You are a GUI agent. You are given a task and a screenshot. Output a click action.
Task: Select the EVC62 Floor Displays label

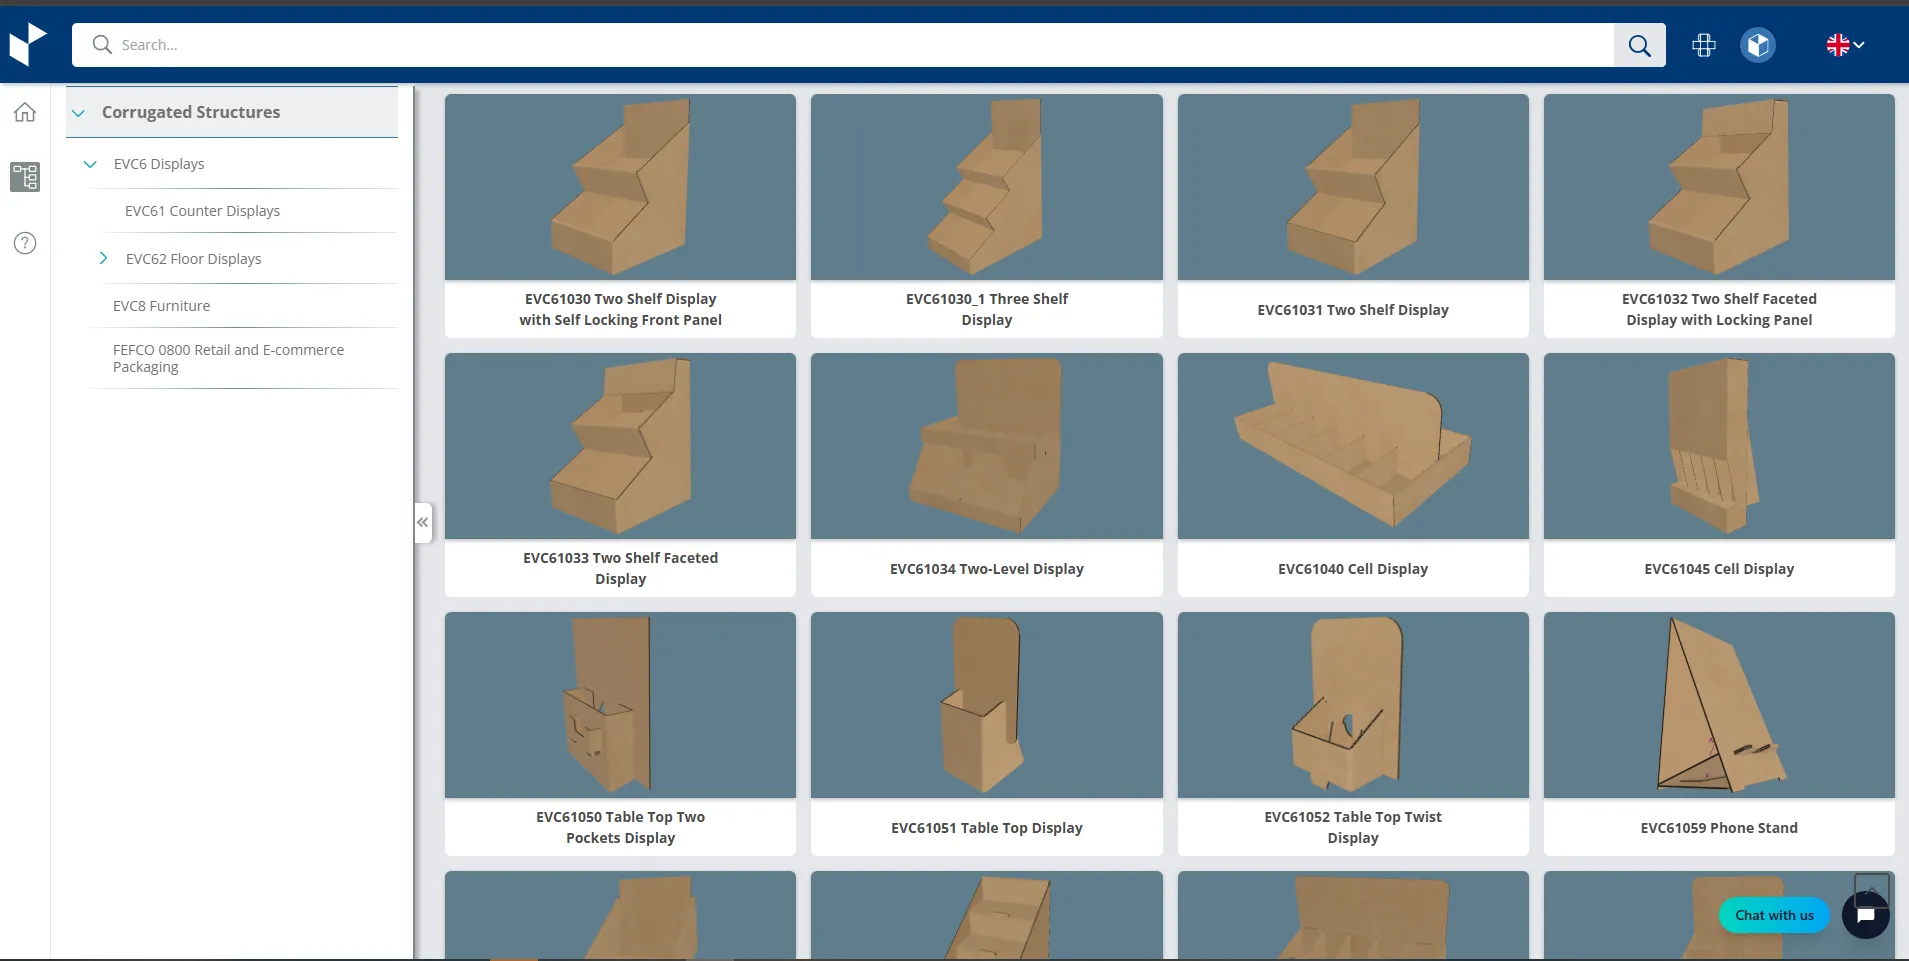193,259
